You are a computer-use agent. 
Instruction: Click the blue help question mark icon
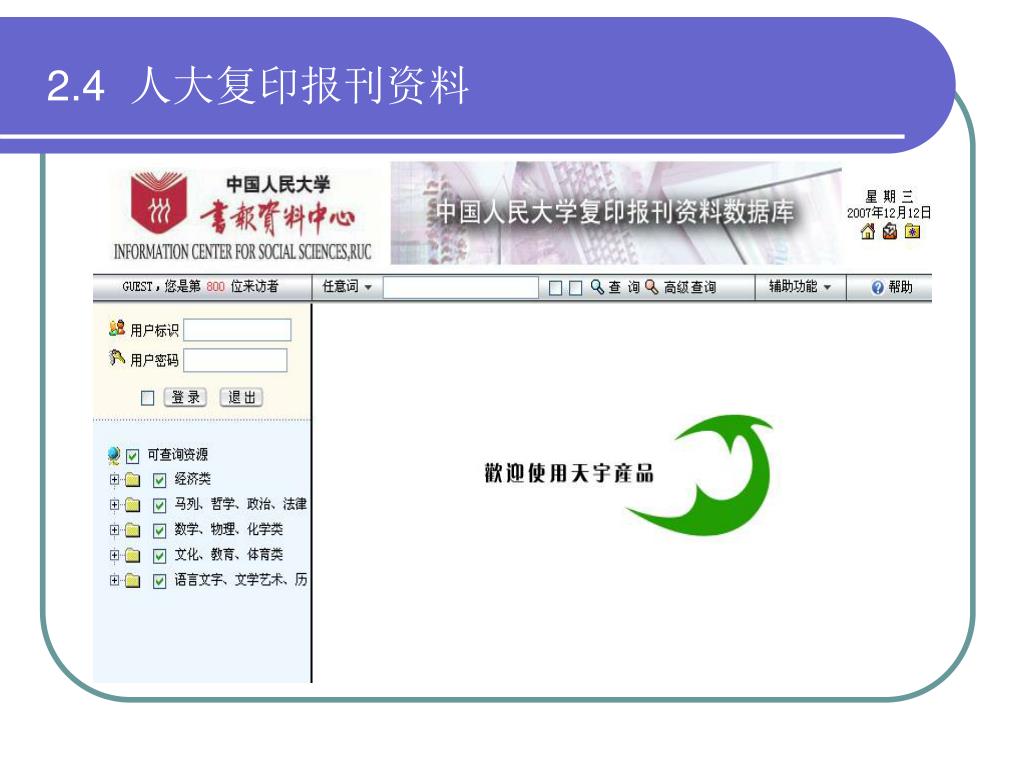tap(878, 287)
